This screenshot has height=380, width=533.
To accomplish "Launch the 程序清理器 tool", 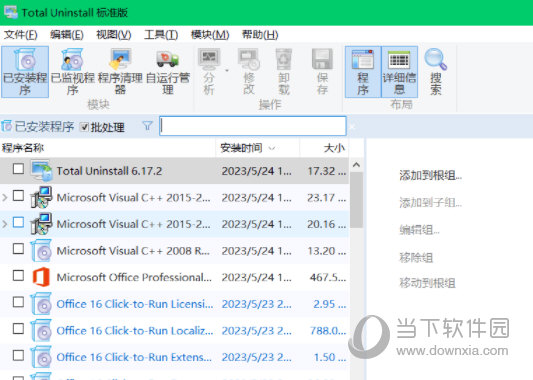I will [120, 72].
